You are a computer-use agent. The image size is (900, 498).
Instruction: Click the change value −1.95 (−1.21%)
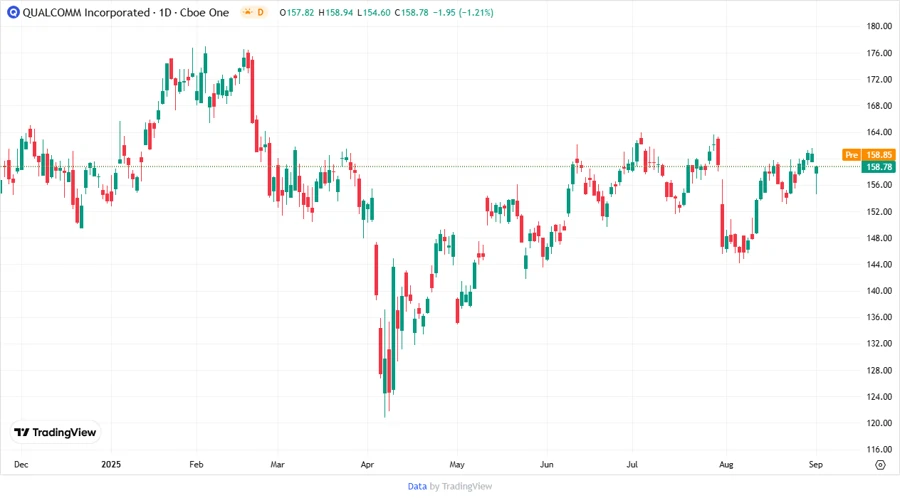point(463,12)
